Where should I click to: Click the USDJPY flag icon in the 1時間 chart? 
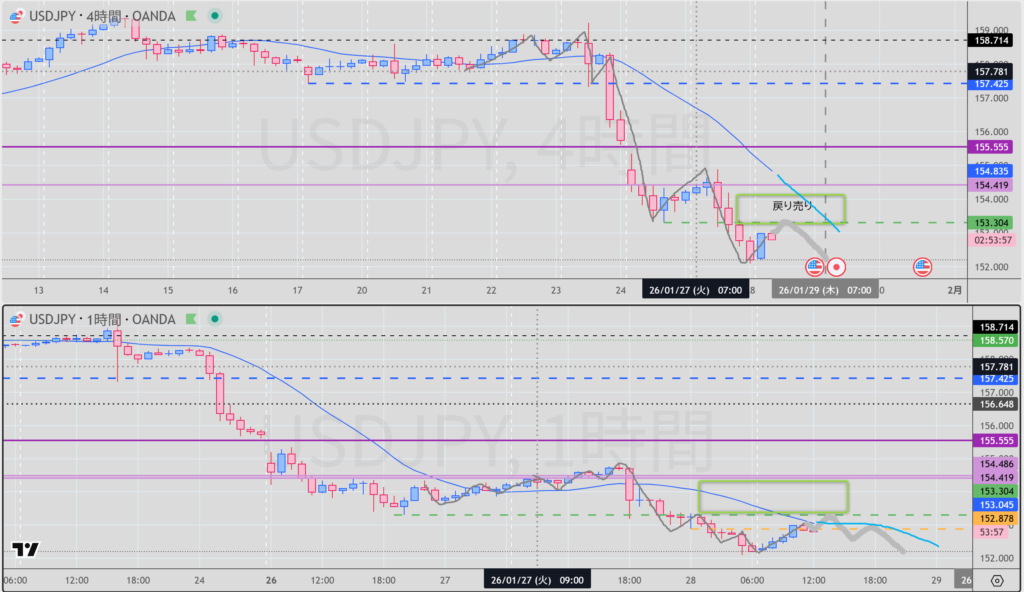coord(15,319)
